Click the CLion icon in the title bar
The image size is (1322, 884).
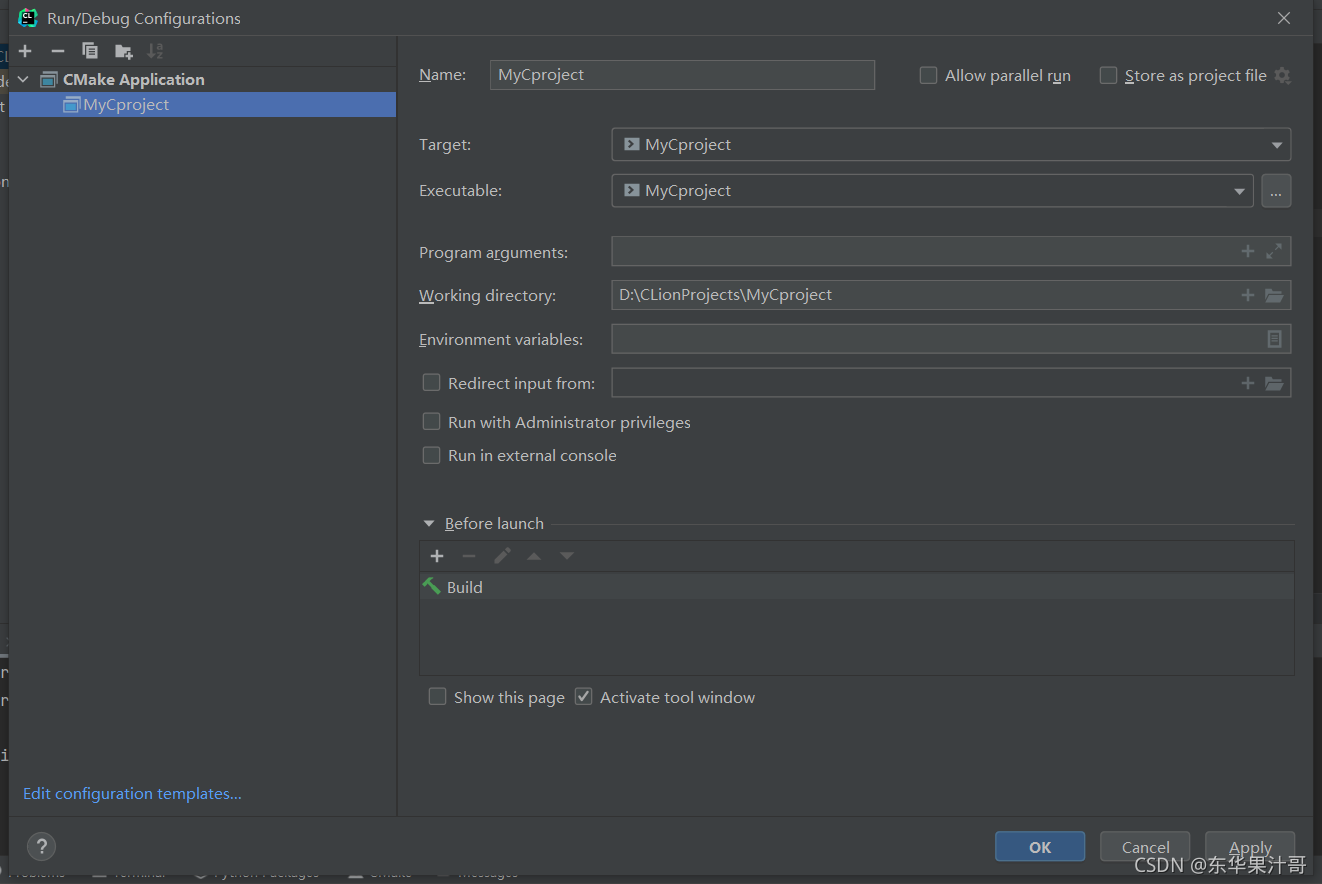[x=28, y=18]
